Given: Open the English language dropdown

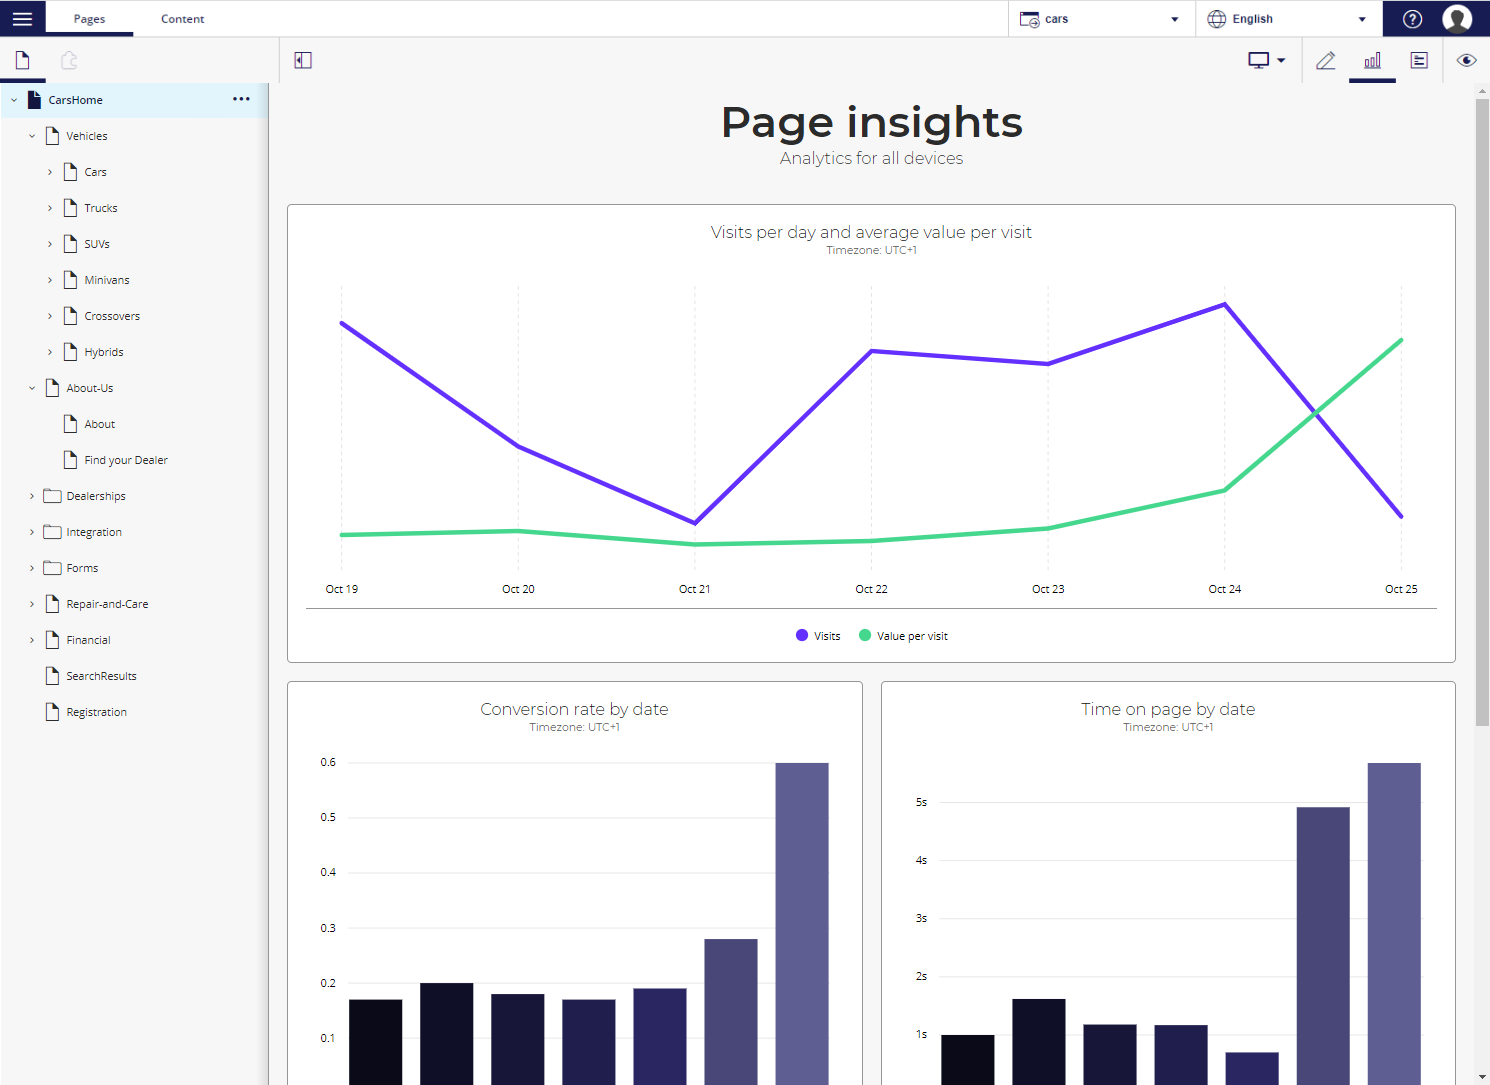Looking at the screenshot, I should pyautogui.click(x=1288, y=19).
